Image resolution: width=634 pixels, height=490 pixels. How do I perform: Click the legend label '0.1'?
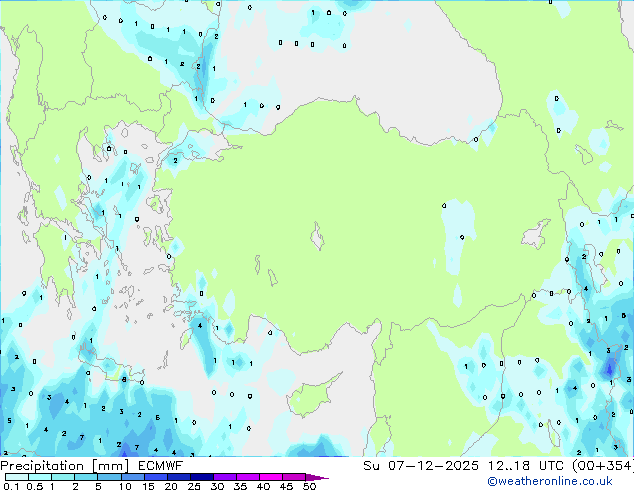point(11,486)
